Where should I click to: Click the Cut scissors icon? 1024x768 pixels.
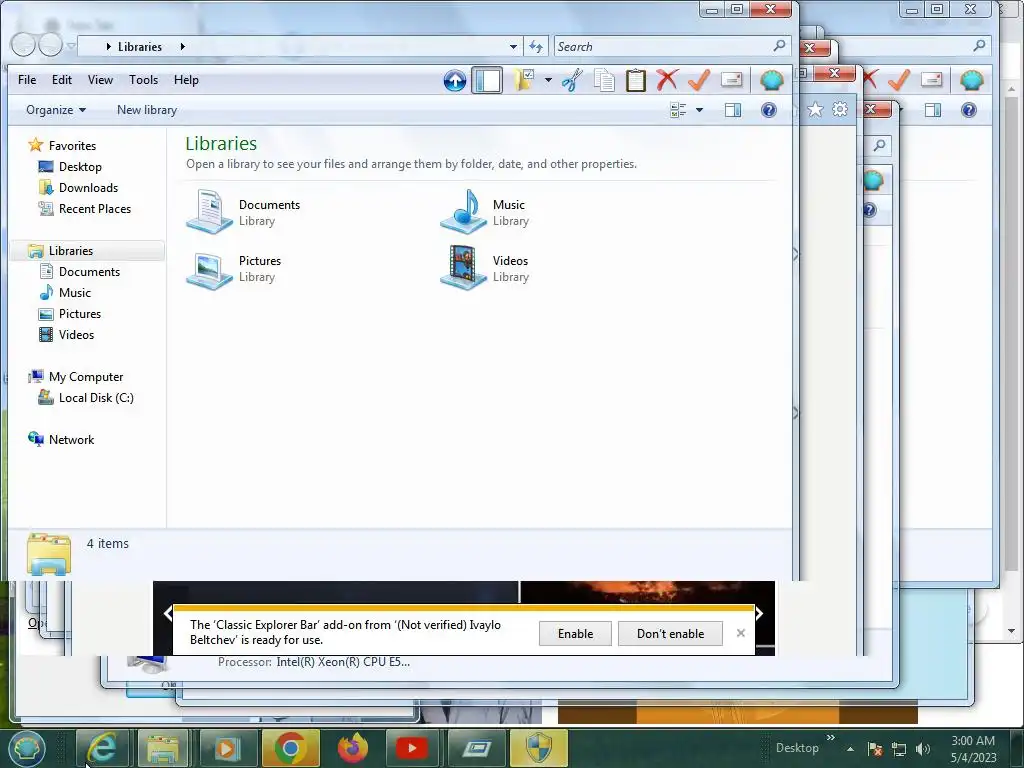point(572,80)
